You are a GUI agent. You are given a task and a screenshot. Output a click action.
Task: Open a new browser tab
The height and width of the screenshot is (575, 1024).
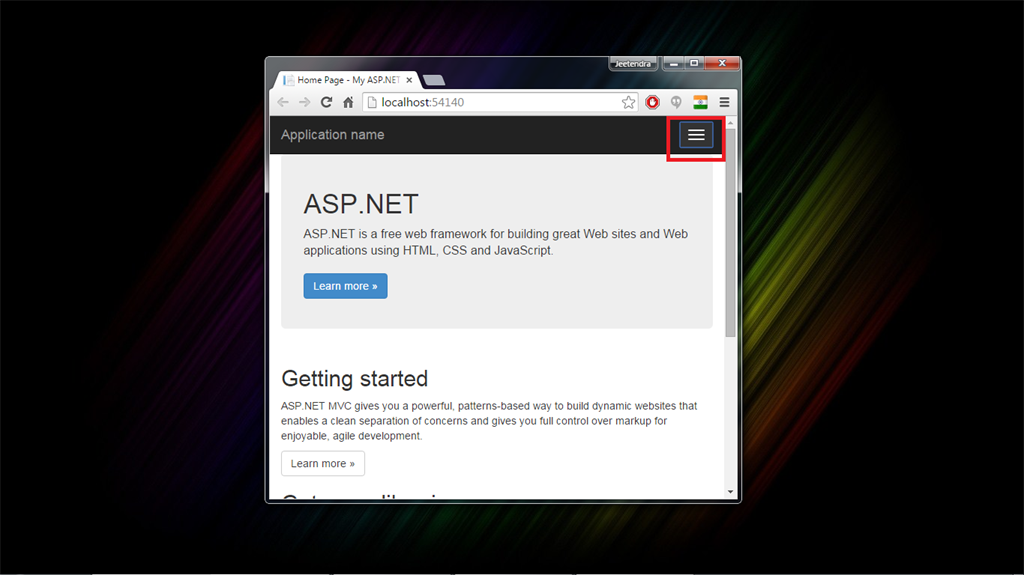434,80
